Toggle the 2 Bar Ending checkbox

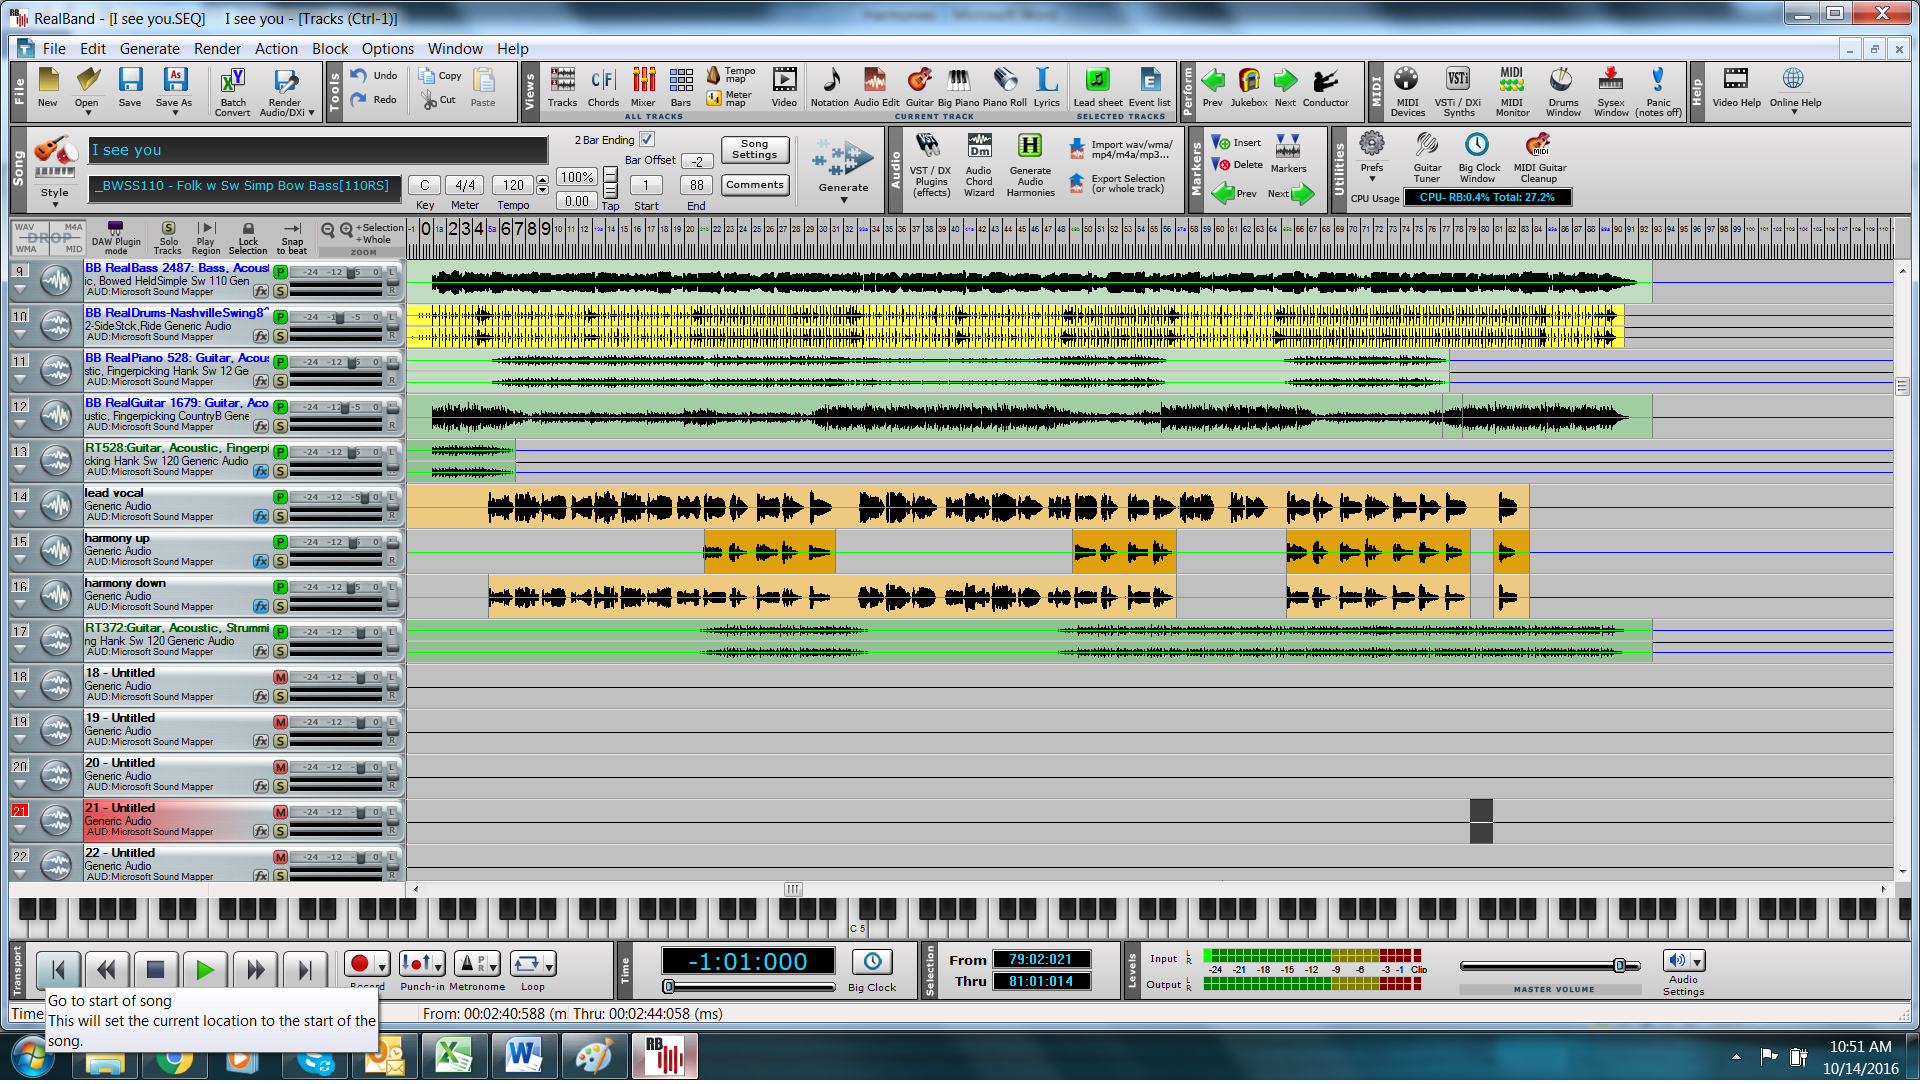pyautogui.click(x=647, y=140)
